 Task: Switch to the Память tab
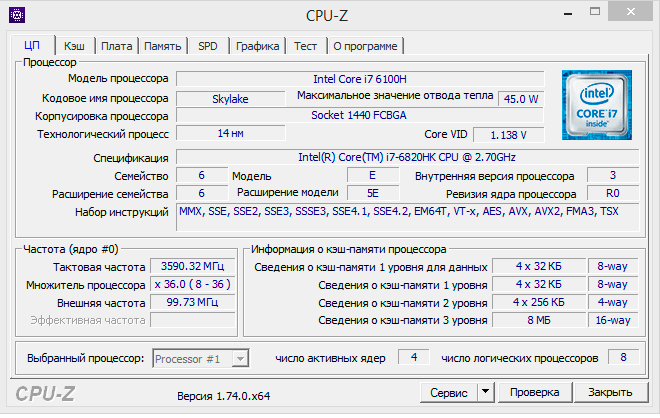tap(162, 46)
